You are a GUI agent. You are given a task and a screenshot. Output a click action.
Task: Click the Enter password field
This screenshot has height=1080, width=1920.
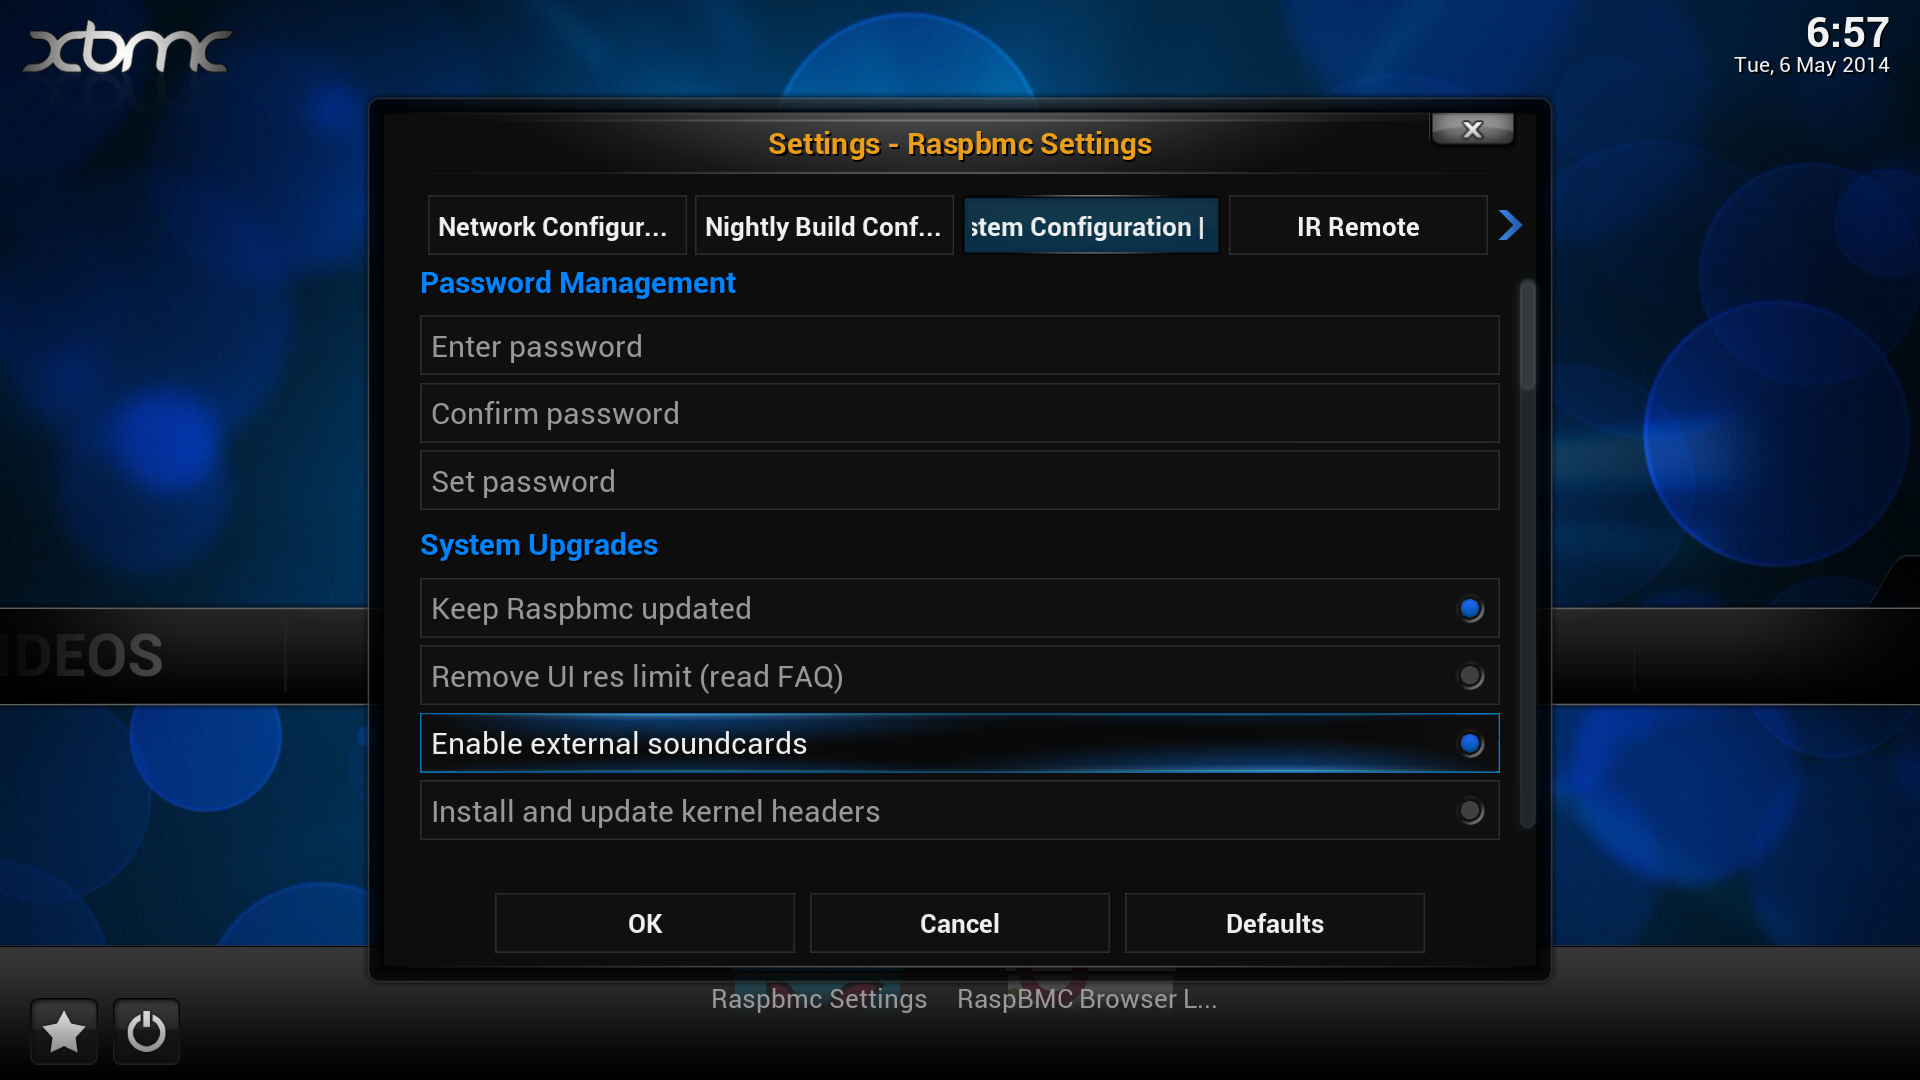coord(959,346)
